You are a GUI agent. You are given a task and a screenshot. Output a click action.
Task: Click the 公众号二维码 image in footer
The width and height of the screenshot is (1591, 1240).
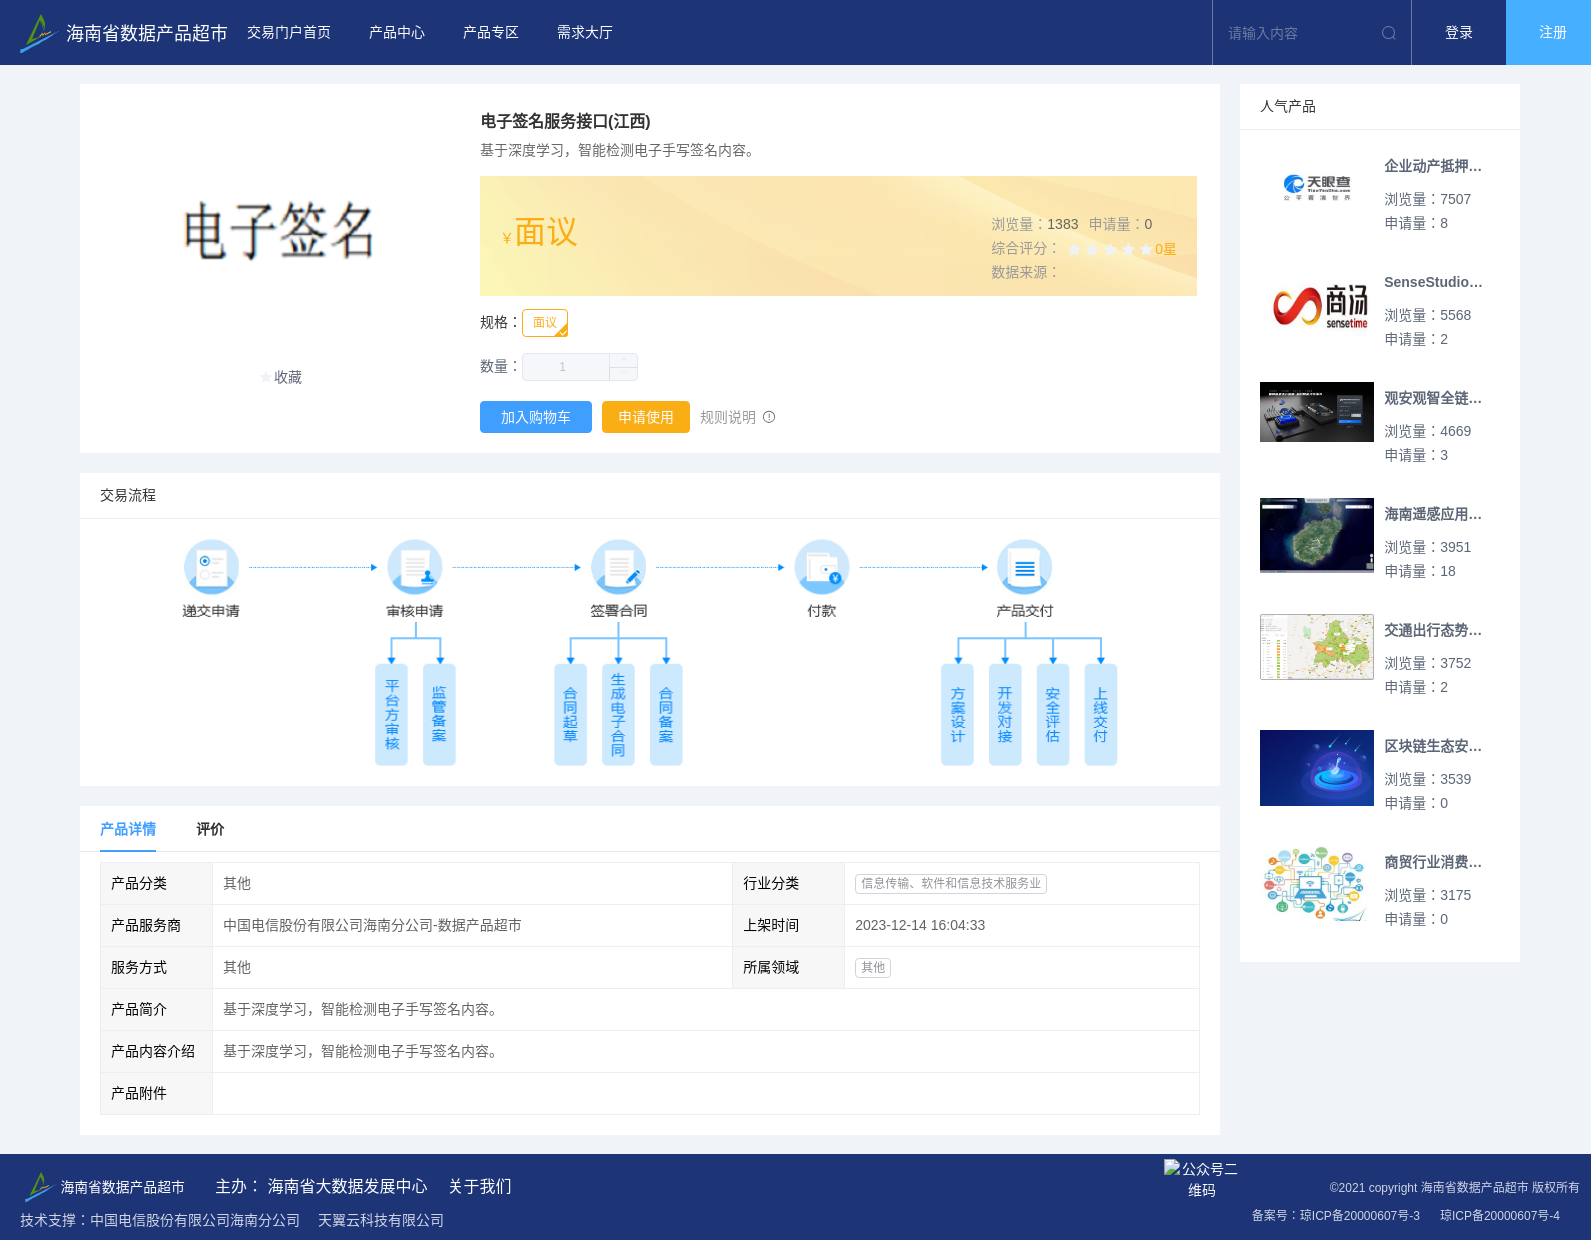(x=1201, y=1179)
